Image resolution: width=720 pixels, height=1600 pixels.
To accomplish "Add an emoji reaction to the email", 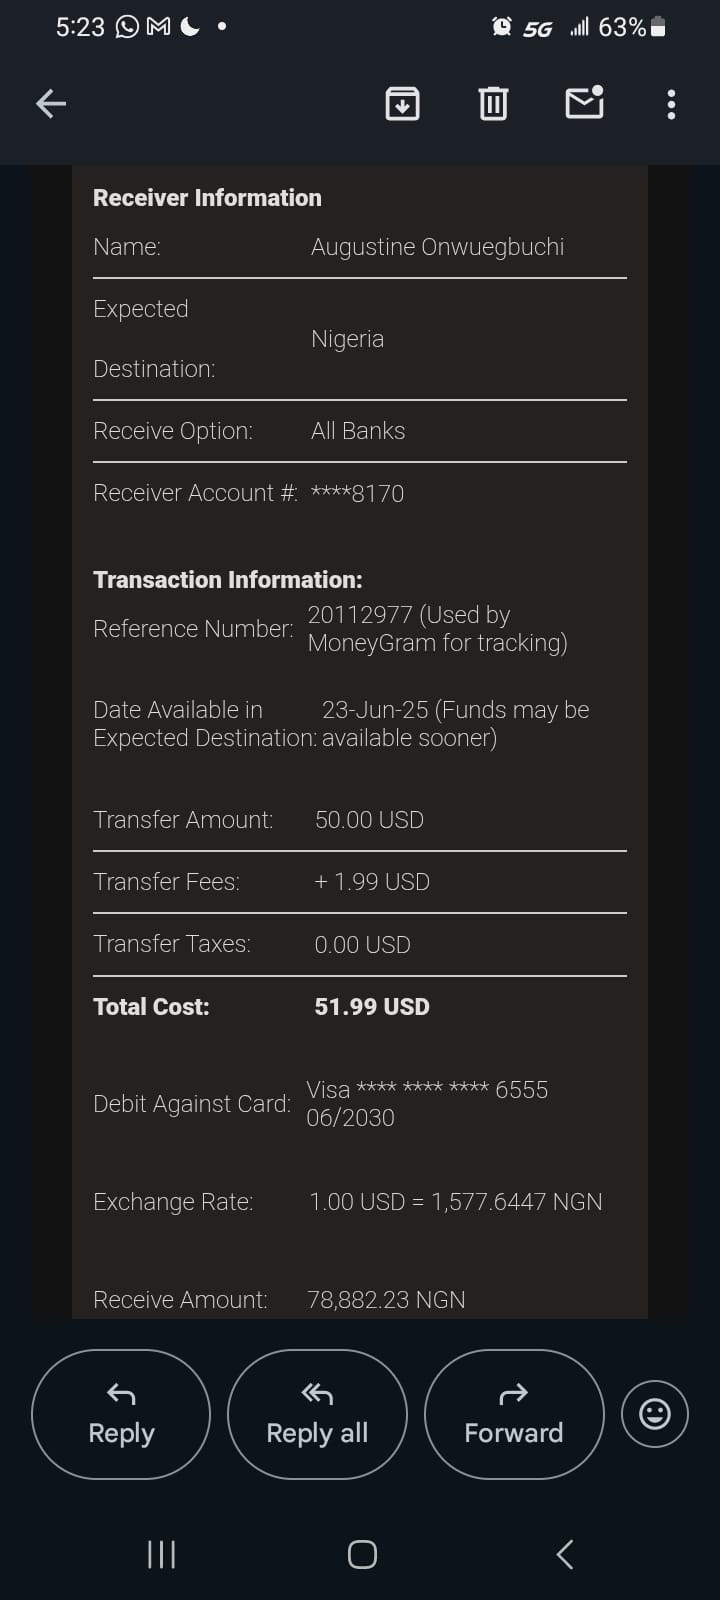I will (655, 1414).
